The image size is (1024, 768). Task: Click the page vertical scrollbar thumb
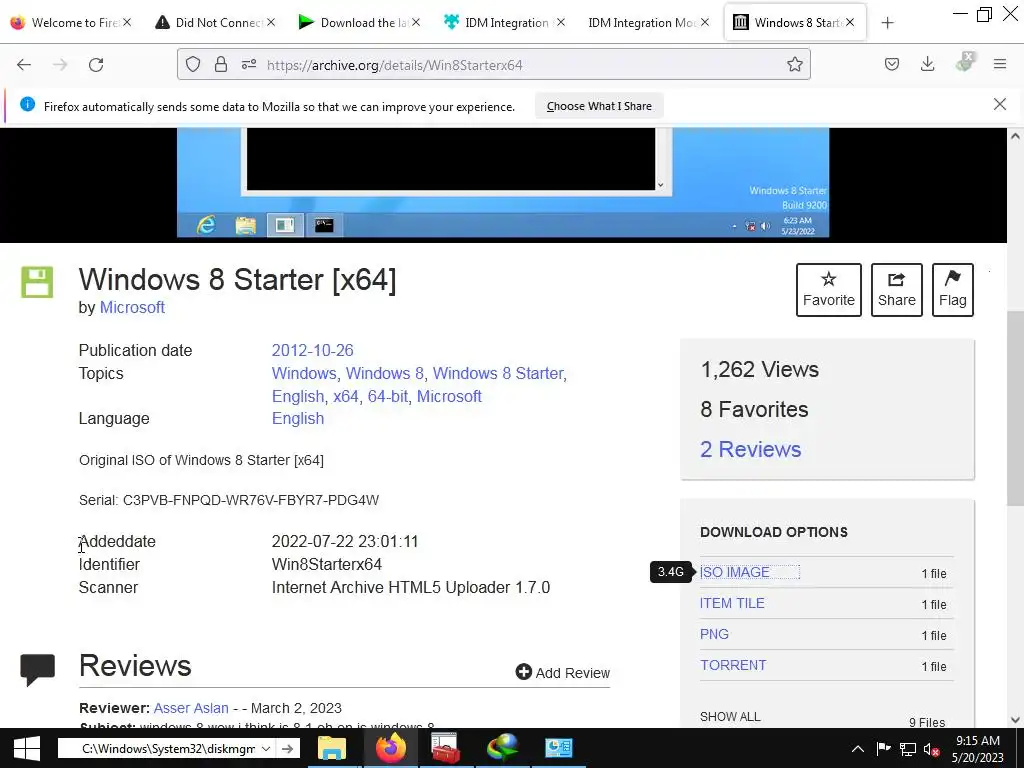1015,408
